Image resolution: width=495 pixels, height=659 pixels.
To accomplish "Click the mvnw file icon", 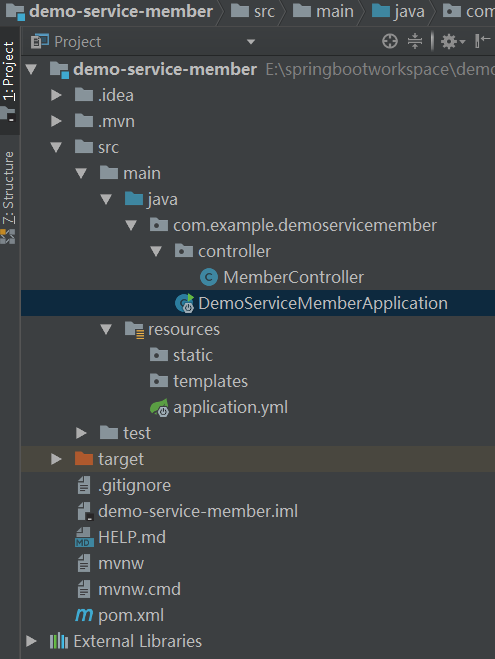I will click(x=84, y=564).
